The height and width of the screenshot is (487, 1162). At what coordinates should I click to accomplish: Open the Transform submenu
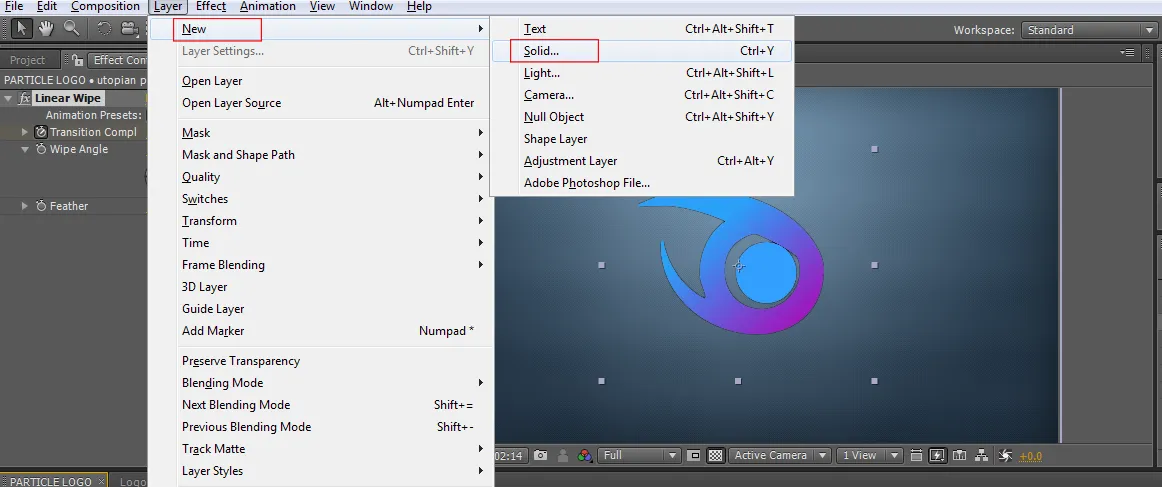(x=321, y=221)
